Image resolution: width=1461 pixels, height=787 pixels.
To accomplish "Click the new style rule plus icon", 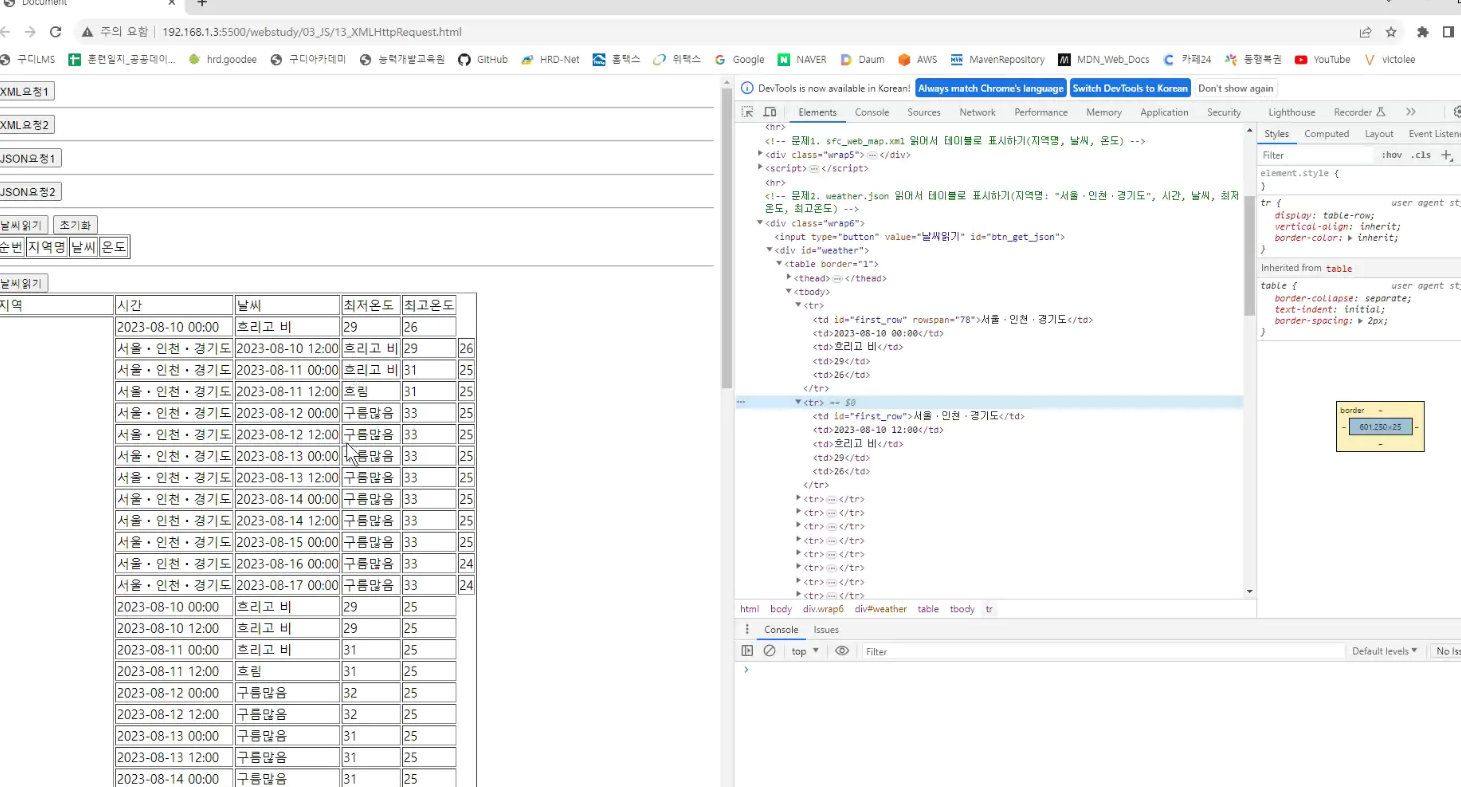I will pos(1446,155).
